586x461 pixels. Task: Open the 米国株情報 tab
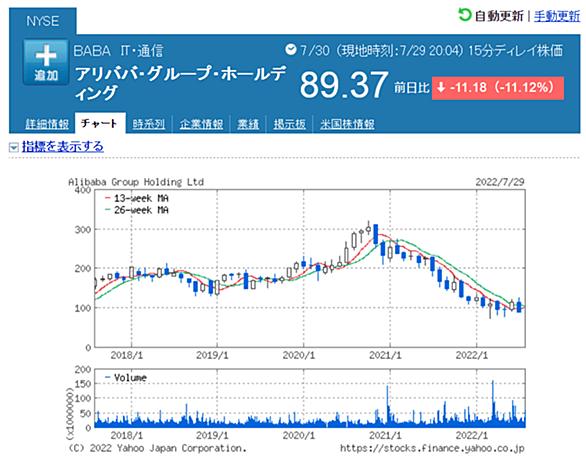click(347, 124)
